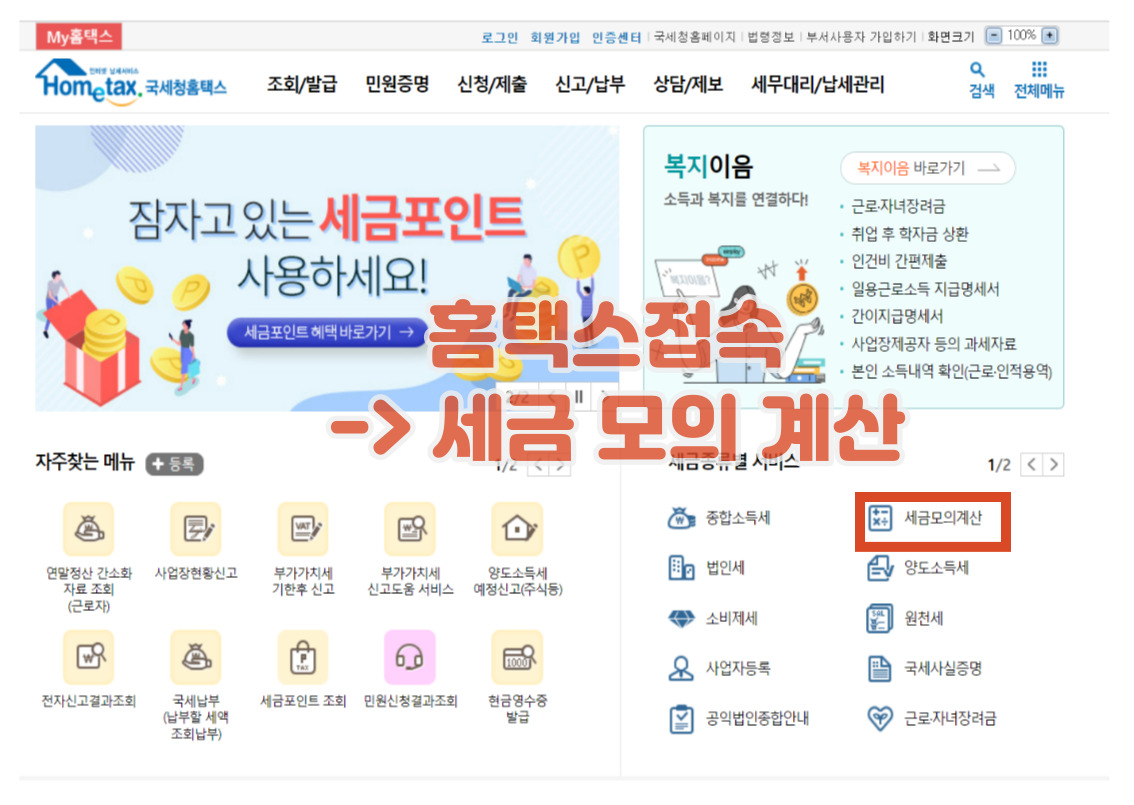Open 사업장현황신고 icon
Viewport: 1134px width, 805px height.
pos(195,529)
